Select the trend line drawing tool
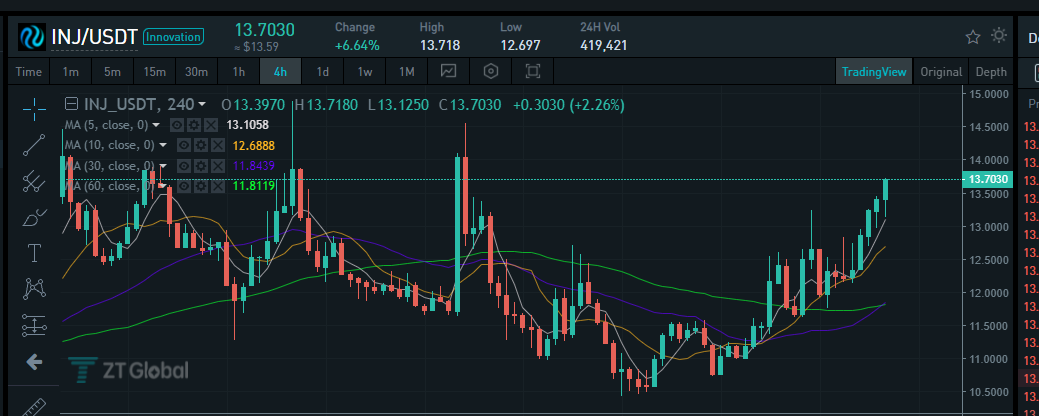This screenshot has width=1039, height=416. click(34, 145)
